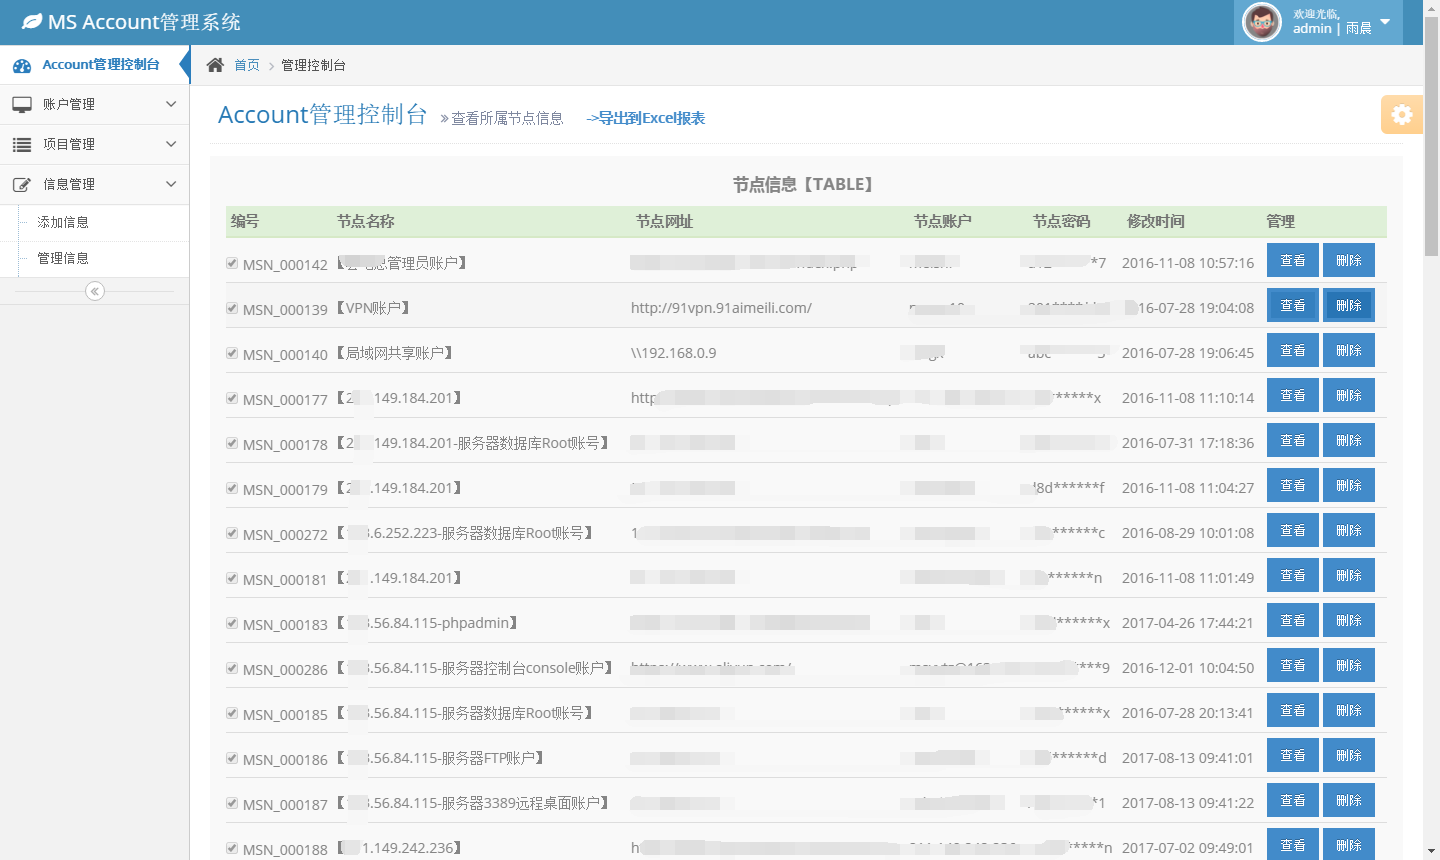Click the 导出到Excel报表 export link
Viewport: 1440px width, 860px height.
646,118
